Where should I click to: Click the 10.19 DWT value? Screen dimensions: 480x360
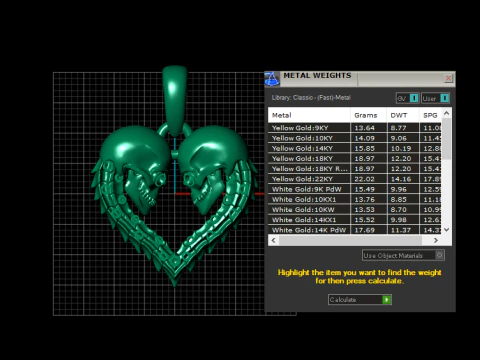pyautogui.click(x=401, y=148)
